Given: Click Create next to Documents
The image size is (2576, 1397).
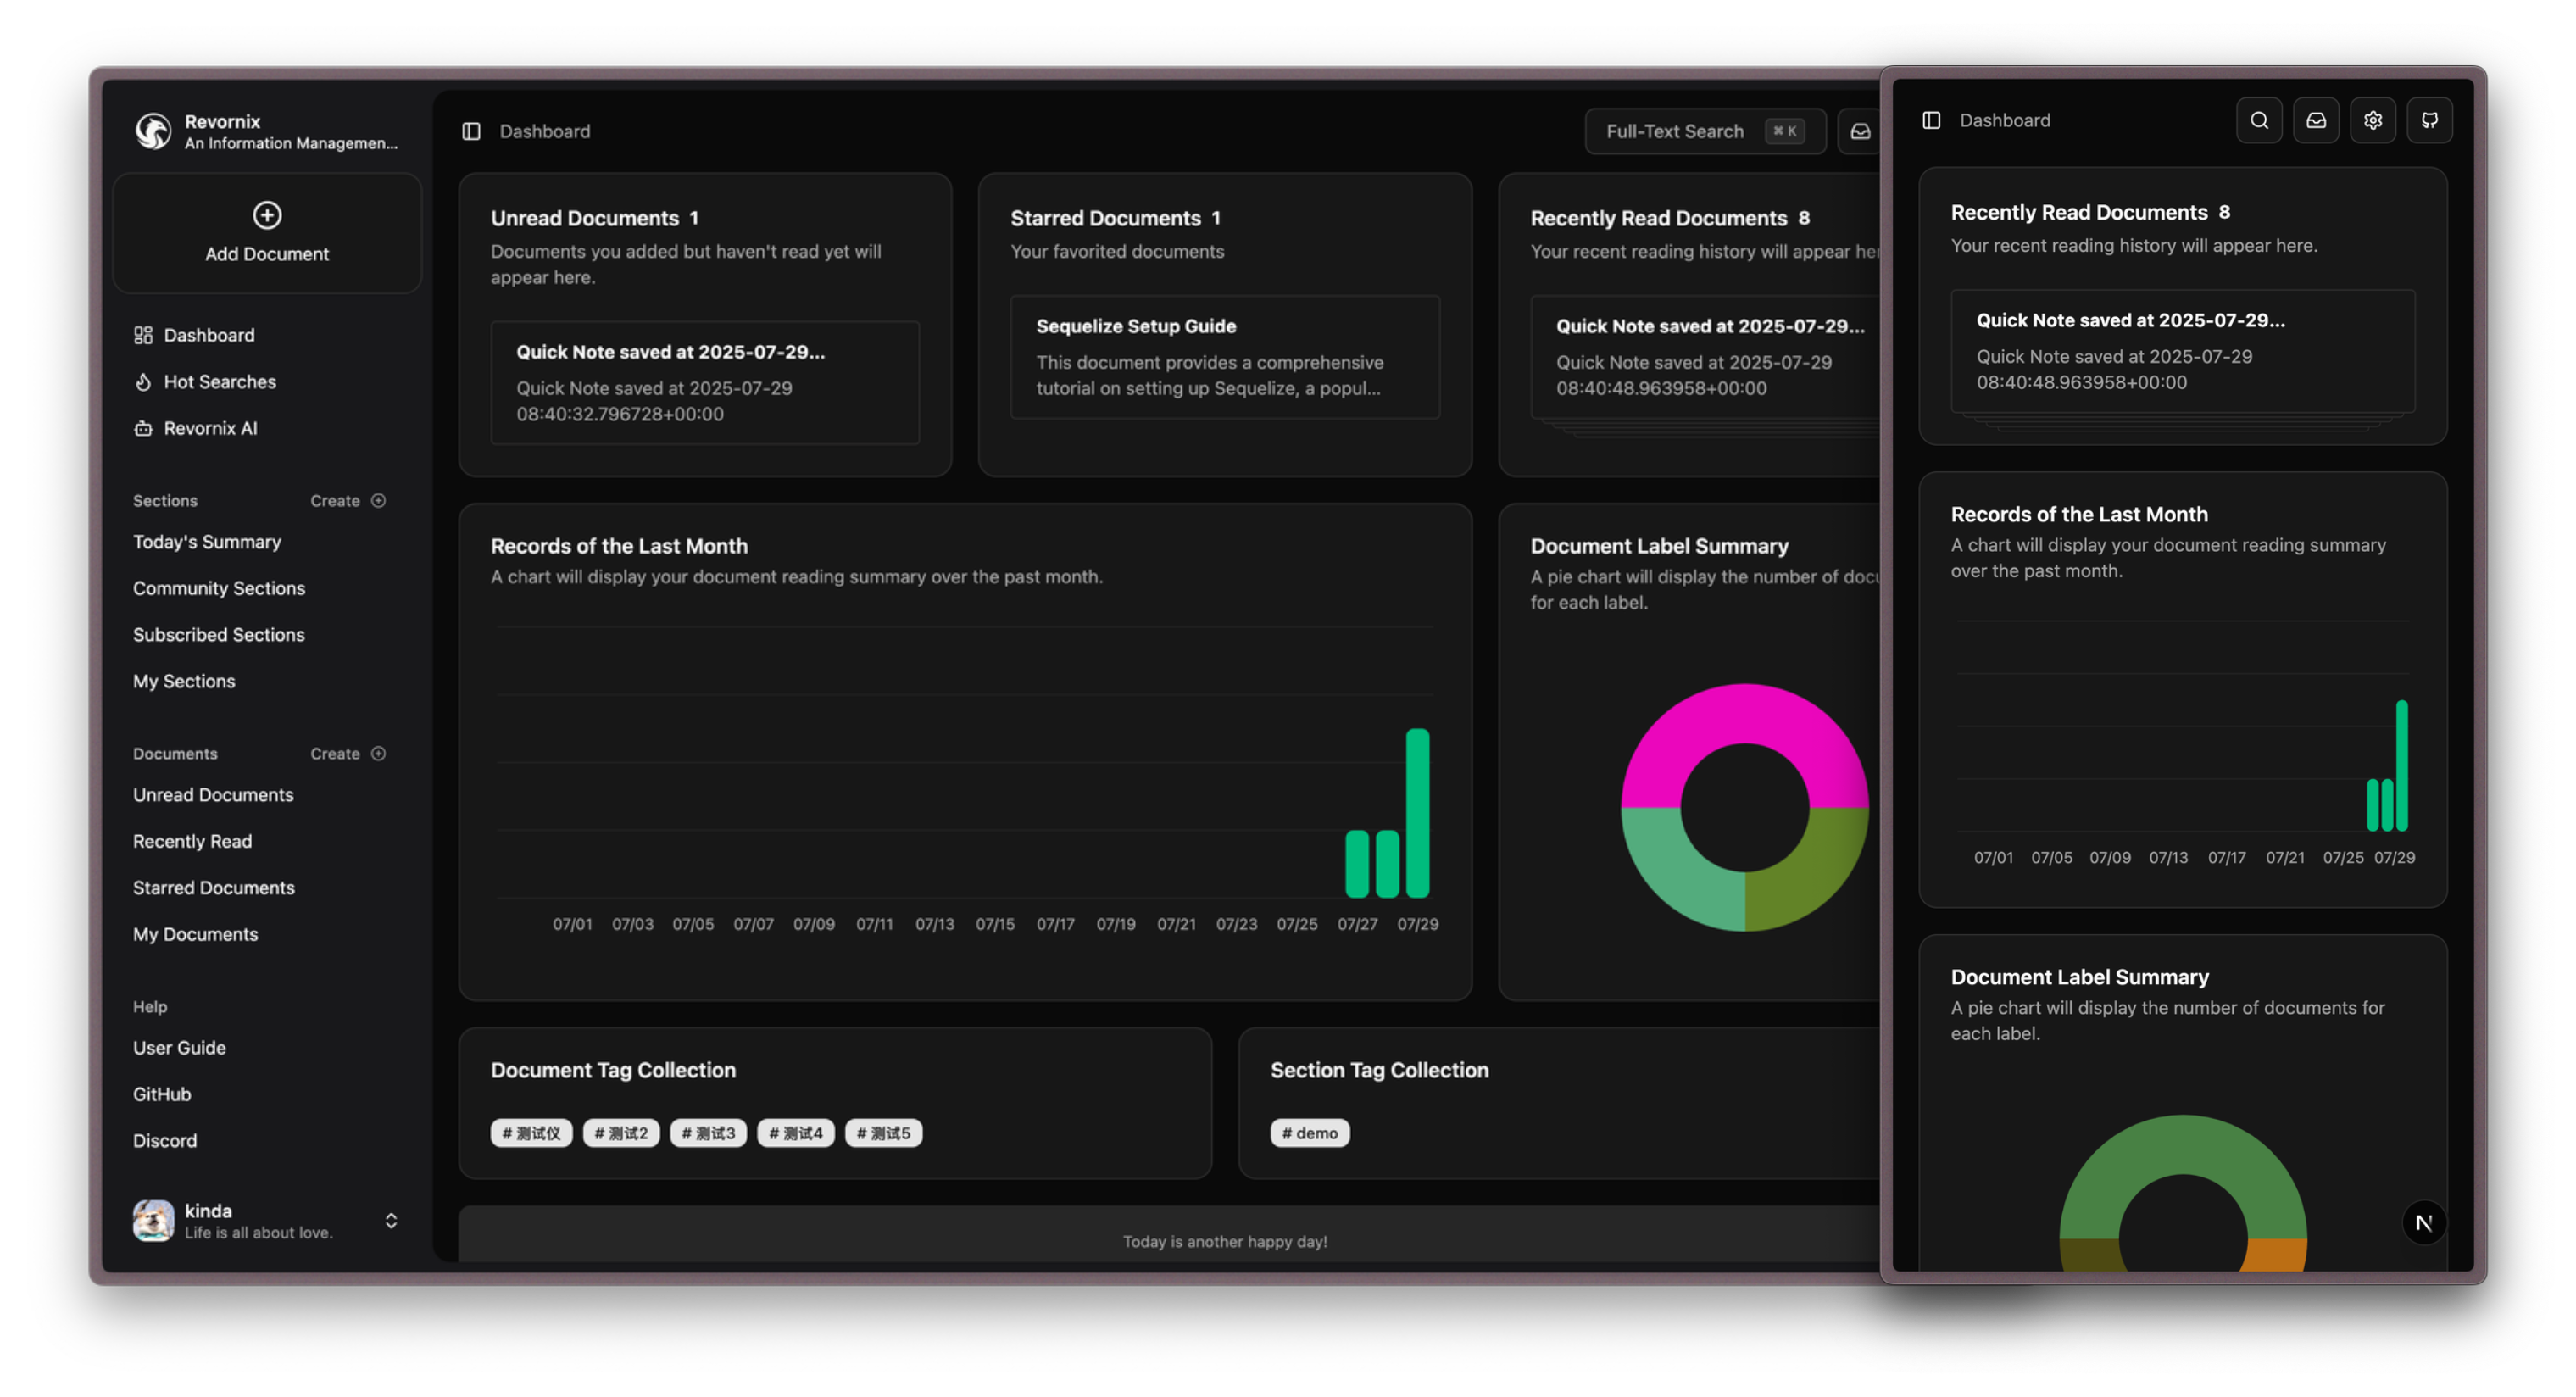Looking at the screenshot, I should click(x=347, y=753).
